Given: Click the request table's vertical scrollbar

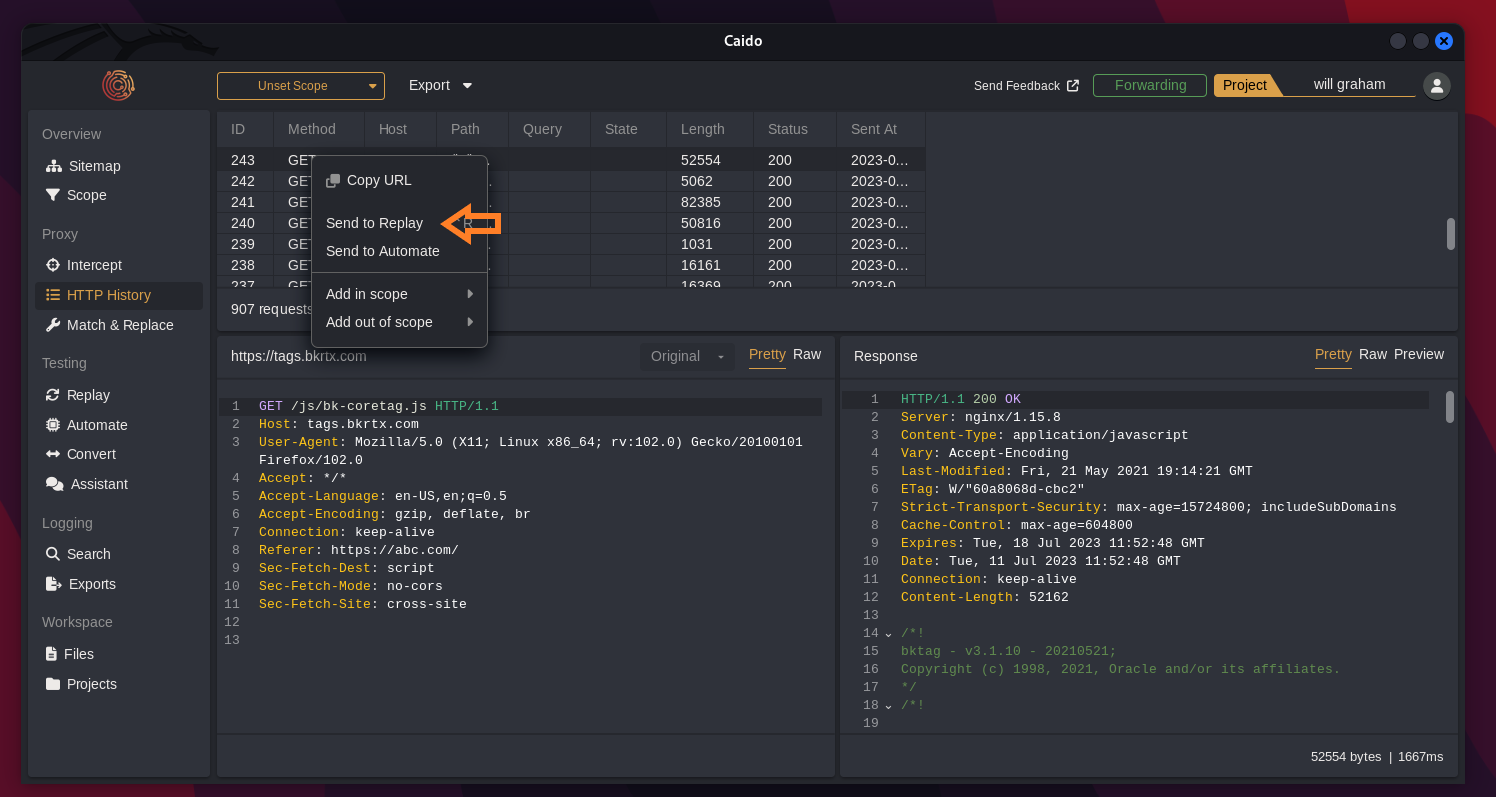Looking at the screenshot, I should click(1451, 234).
